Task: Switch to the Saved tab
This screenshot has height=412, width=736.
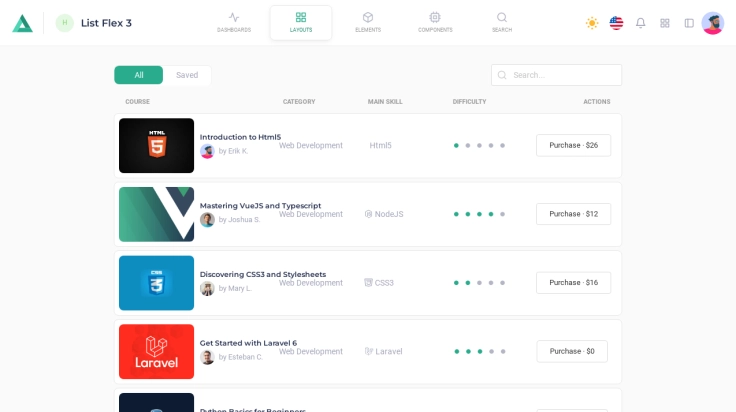Action: 187,75
